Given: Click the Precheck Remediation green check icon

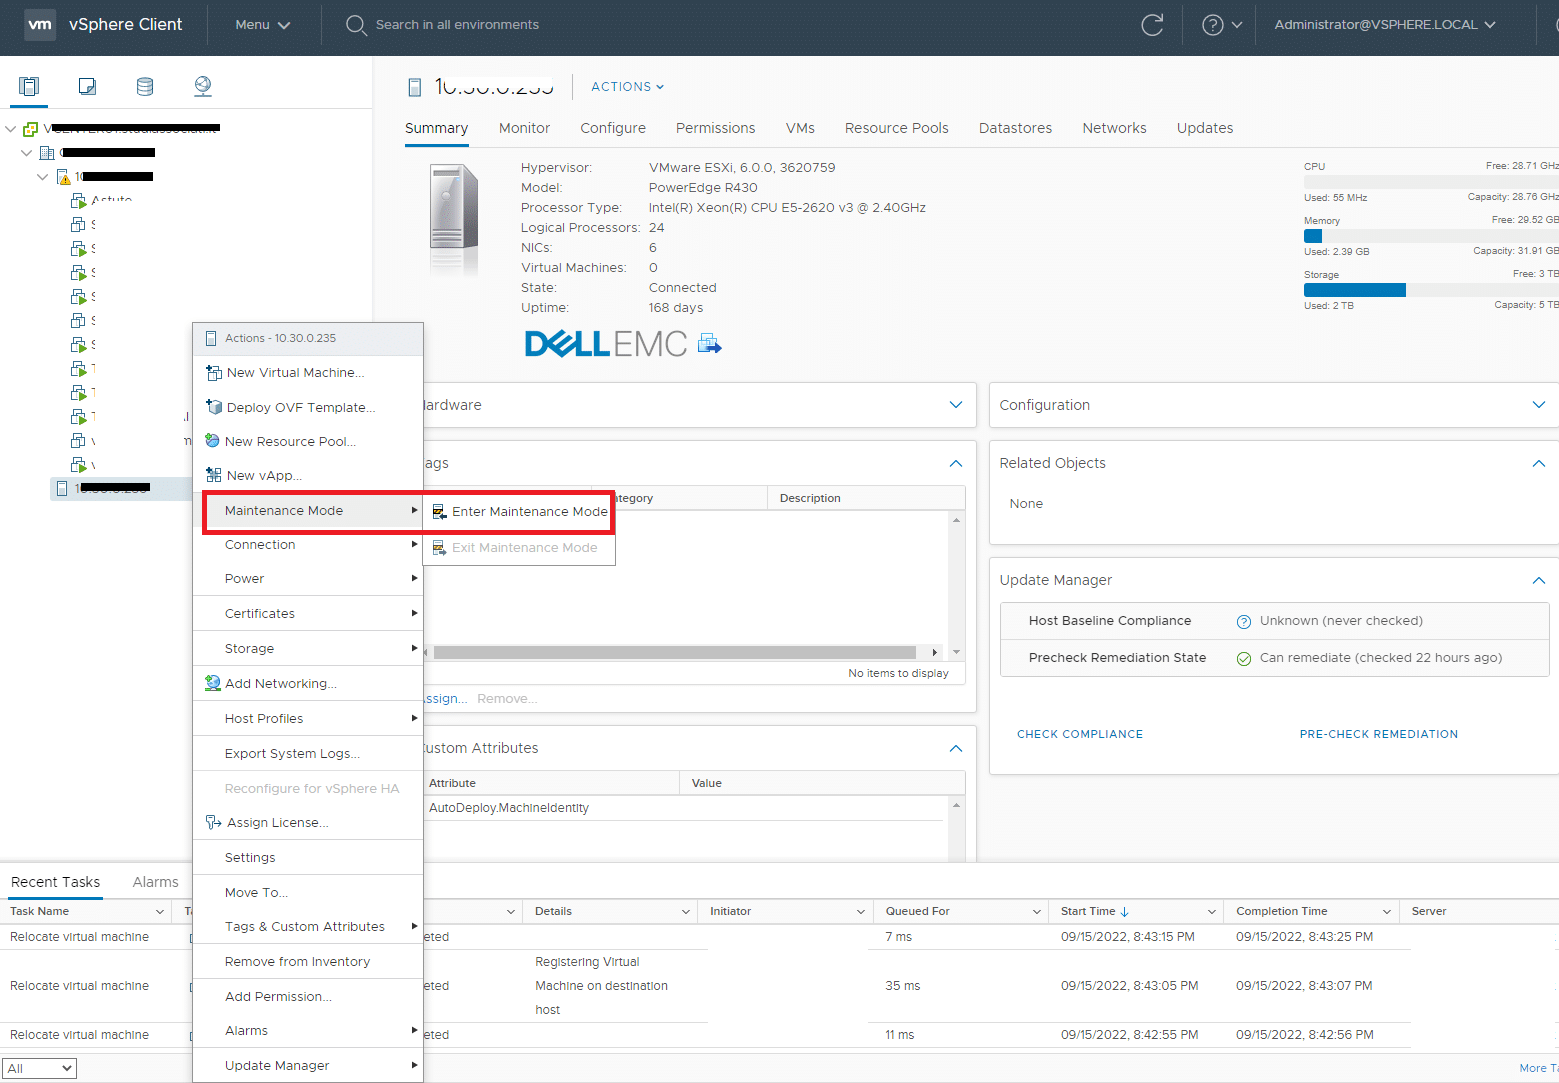Looking at the screenshot, I should click(1244, 659).
